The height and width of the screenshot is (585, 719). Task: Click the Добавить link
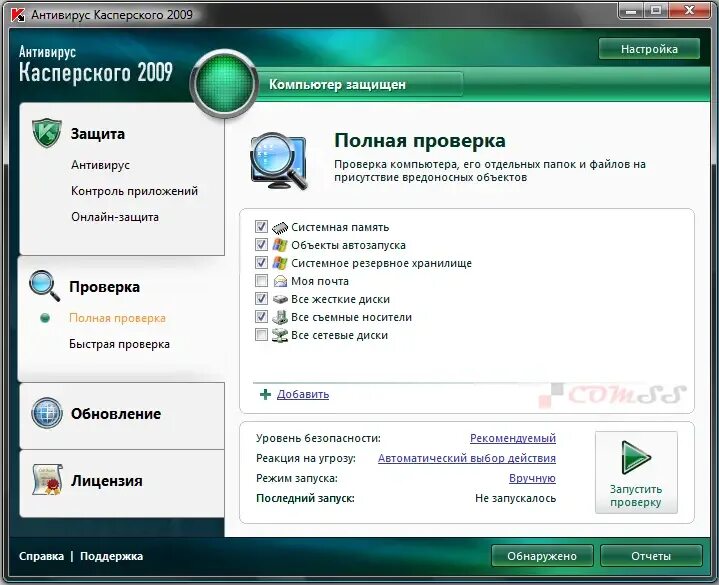[x=303, y=394]
